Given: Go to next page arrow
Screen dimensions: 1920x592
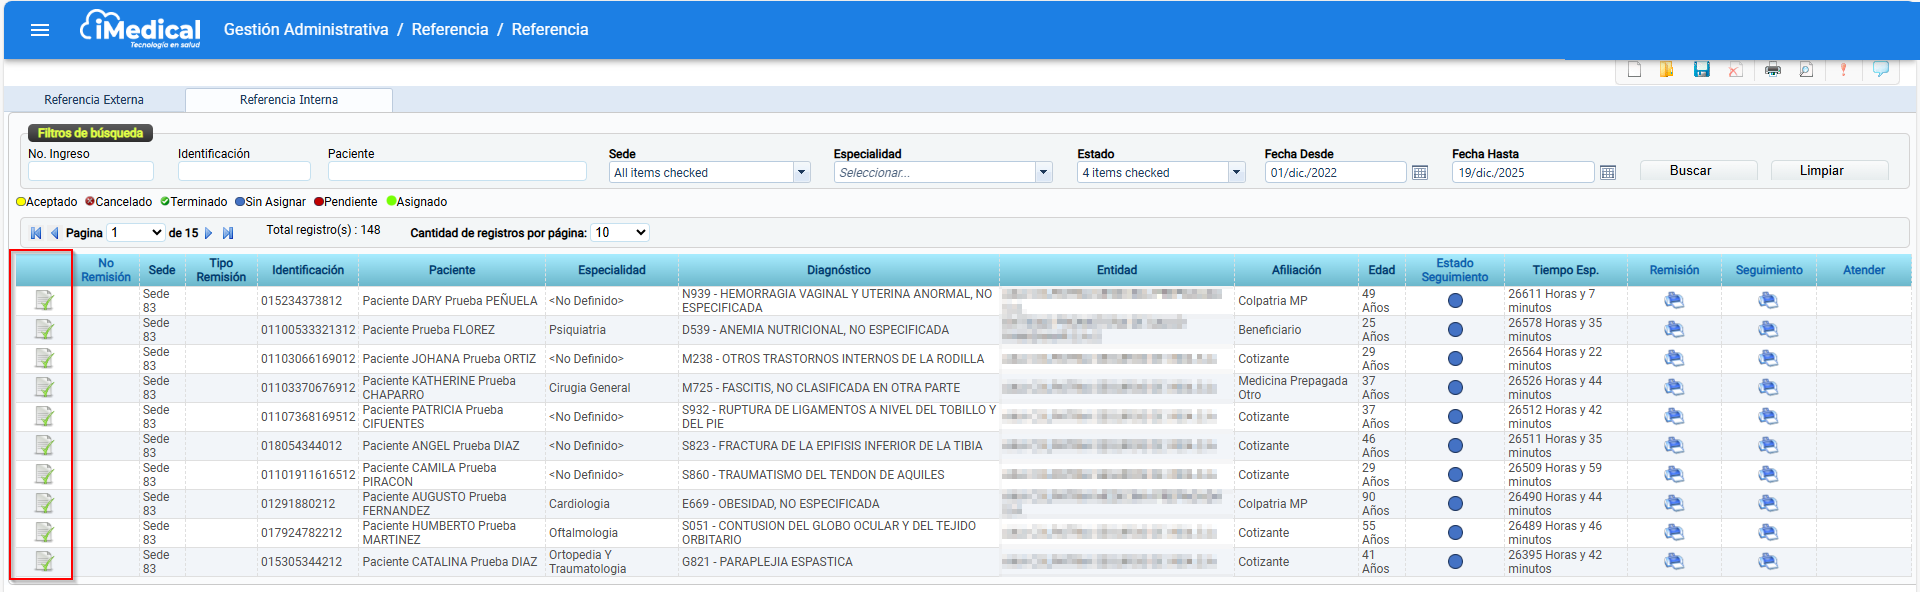Looking at the screenshot, I should [x=208, y=233].
